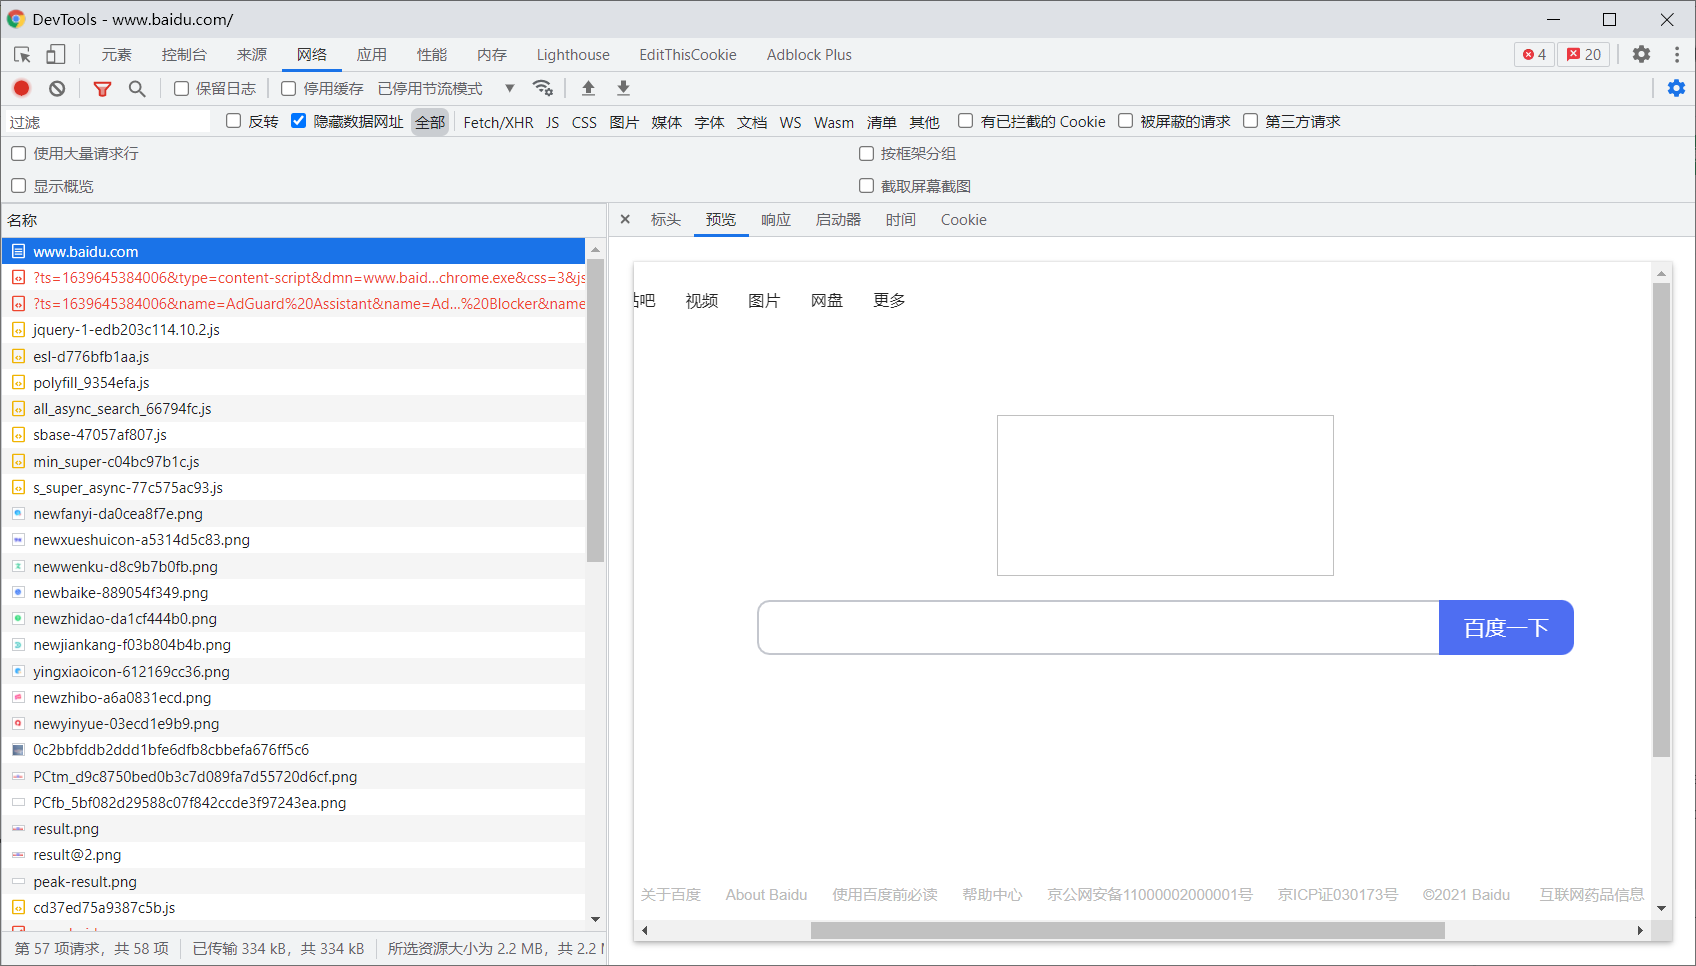Select newzhibo-a6a0831ecd.png request
Viewport: 1696px width, 966px height.
point(294,697)
